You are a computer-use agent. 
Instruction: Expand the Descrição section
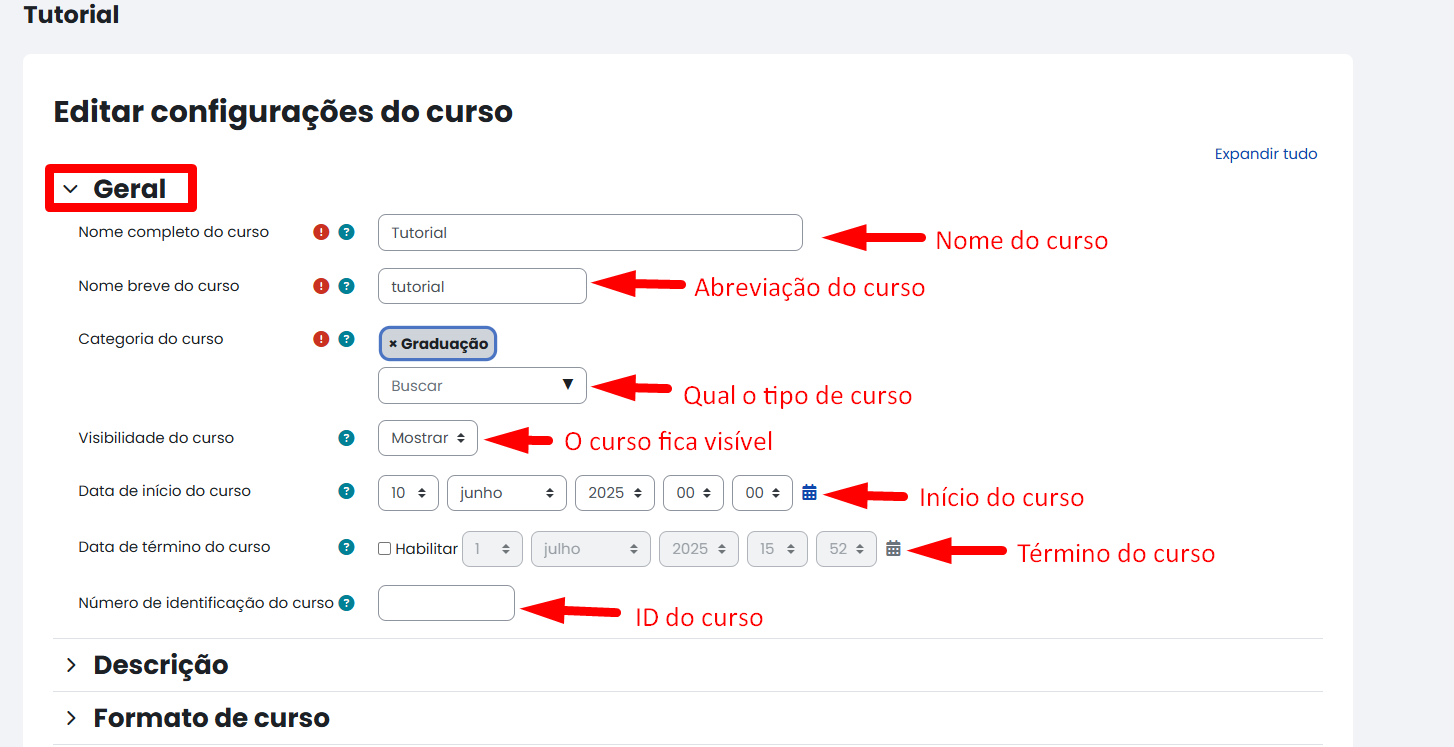pyautogui.click(x=160, y=664)
